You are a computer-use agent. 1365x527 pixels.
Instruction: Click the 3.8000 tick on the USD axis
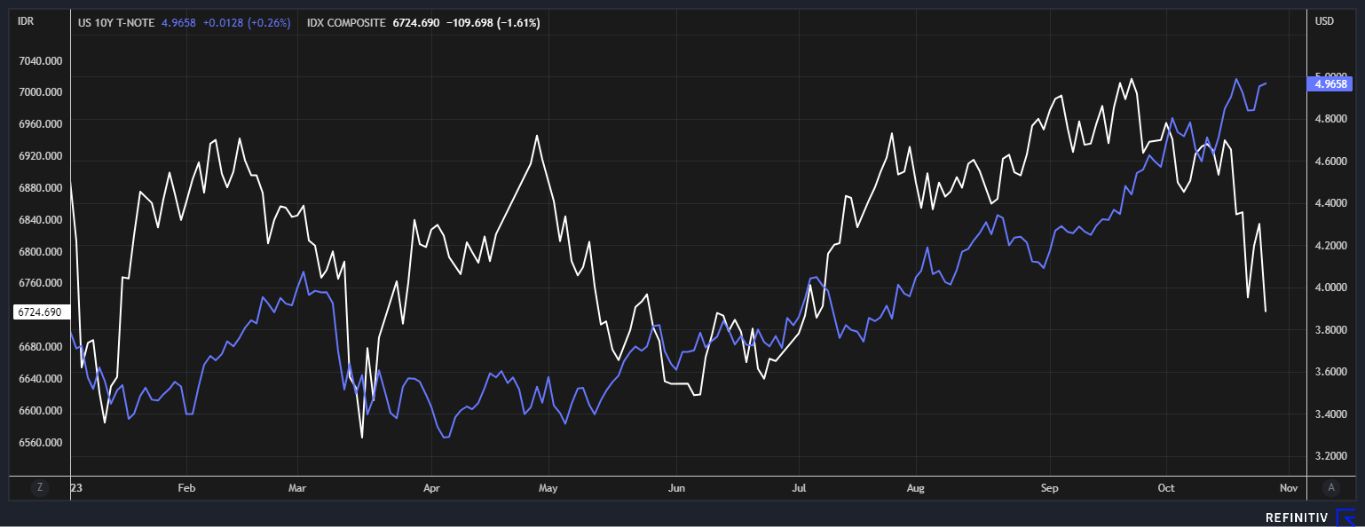(x=1331, y=329)
